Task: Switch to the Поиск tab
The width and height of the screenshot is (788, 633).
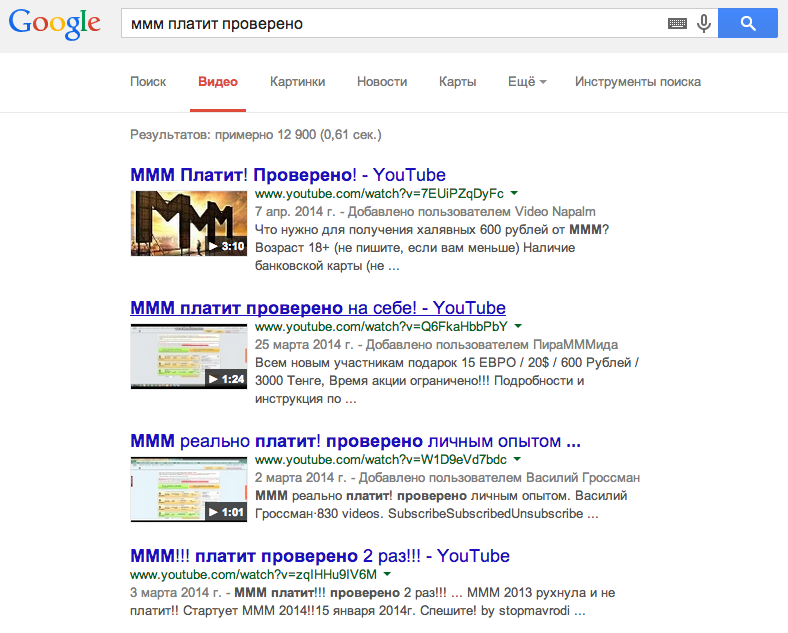Action: pyautogui.click(x=148, y=81)
